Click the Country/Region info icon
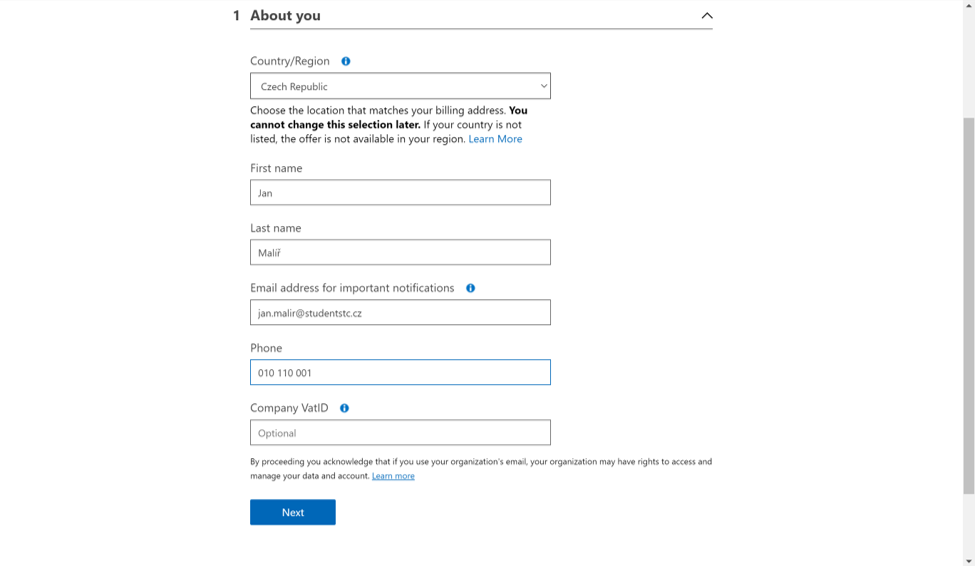The width and height of the screenshot is (975, 566). click(x=346, y=61)
